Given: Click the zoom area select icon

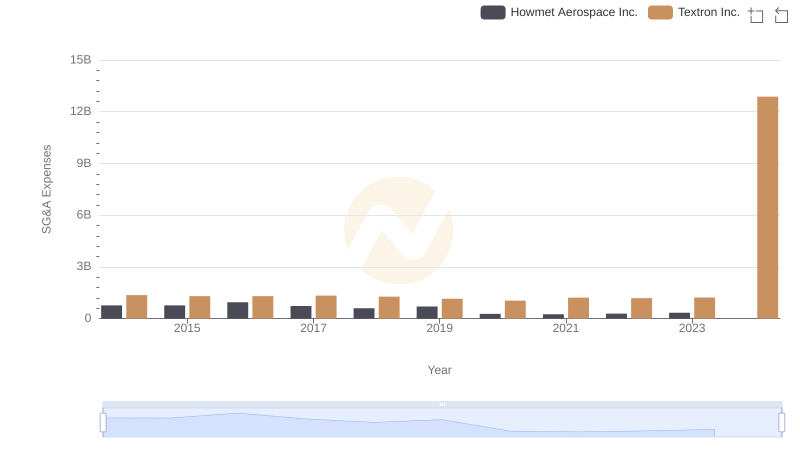Looking at the screenshot, I should (x=756, y=15).
